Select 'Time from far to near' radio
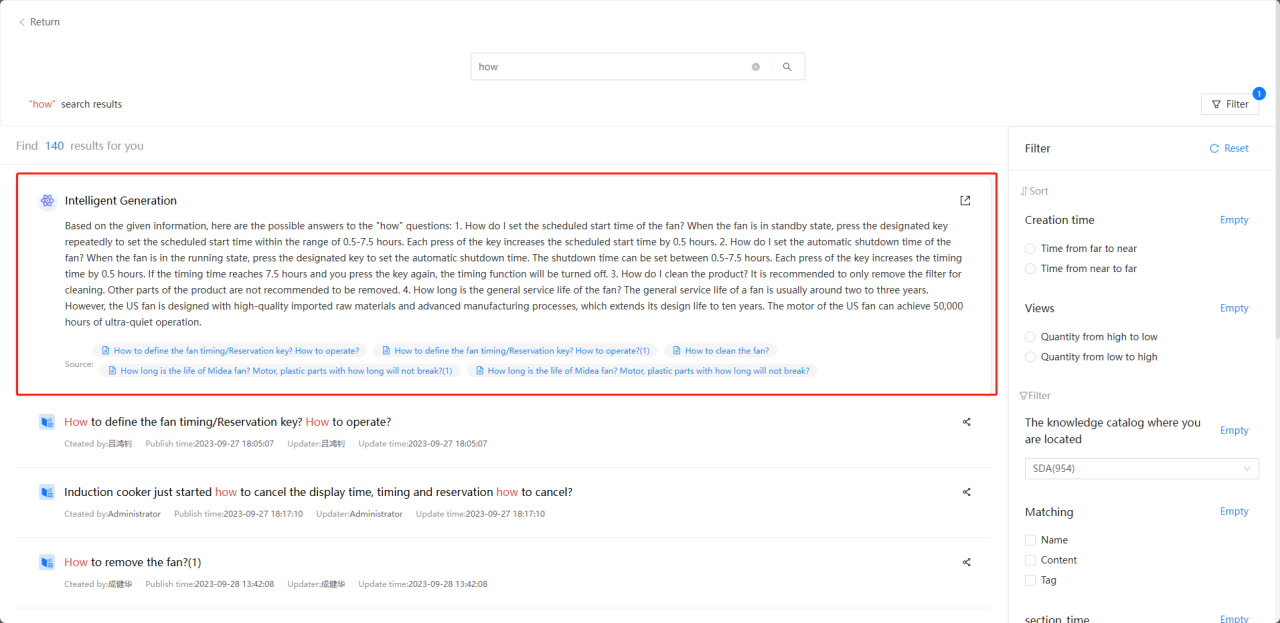The width and height of the screenshot is (1280, 623). tap(1030, 248)
